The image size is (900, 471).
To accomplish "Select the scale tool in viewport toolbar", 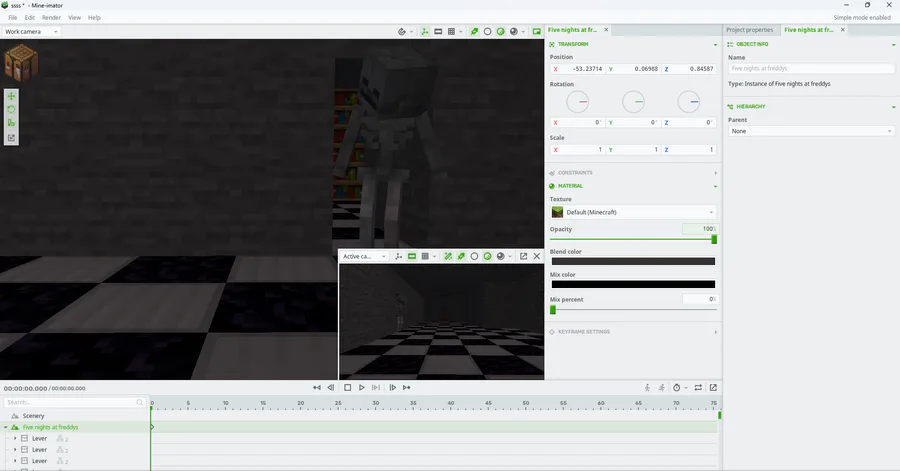I will click(11, 124).
